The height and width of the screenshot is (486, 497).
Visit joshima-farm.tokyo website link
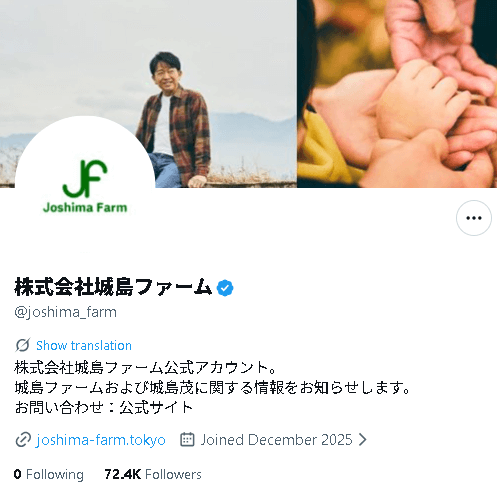(101, 440)
